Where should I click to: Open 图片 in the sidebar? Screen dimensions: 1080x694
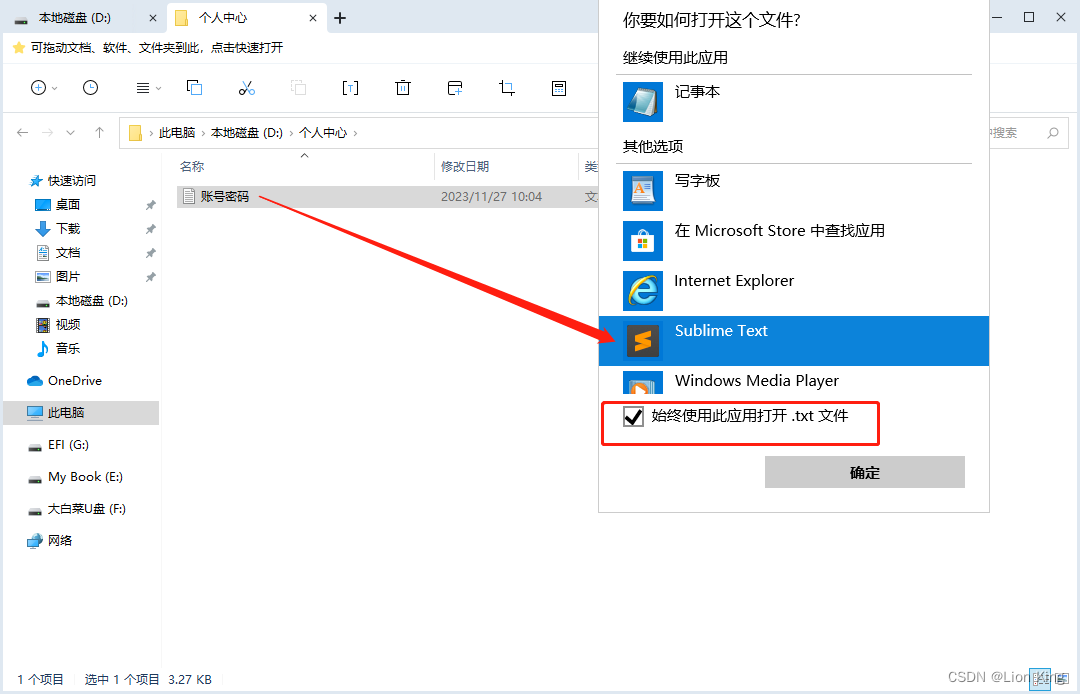68,276
